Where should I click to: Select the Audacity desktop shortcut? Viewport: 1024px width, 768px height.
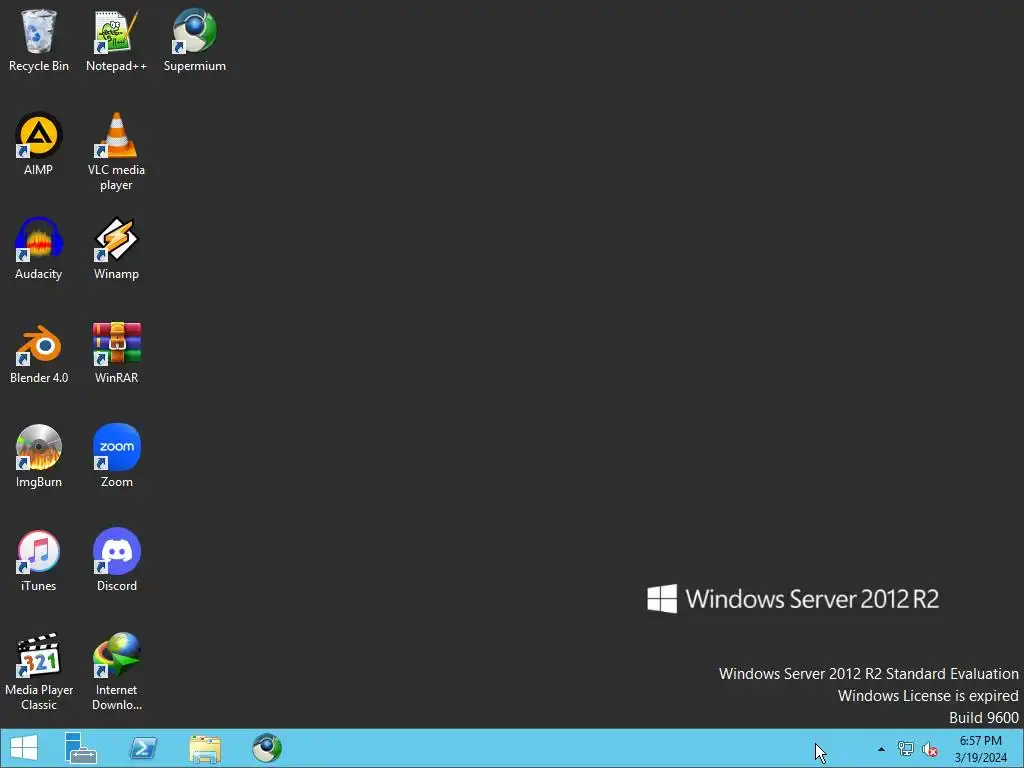pos(39,248)
